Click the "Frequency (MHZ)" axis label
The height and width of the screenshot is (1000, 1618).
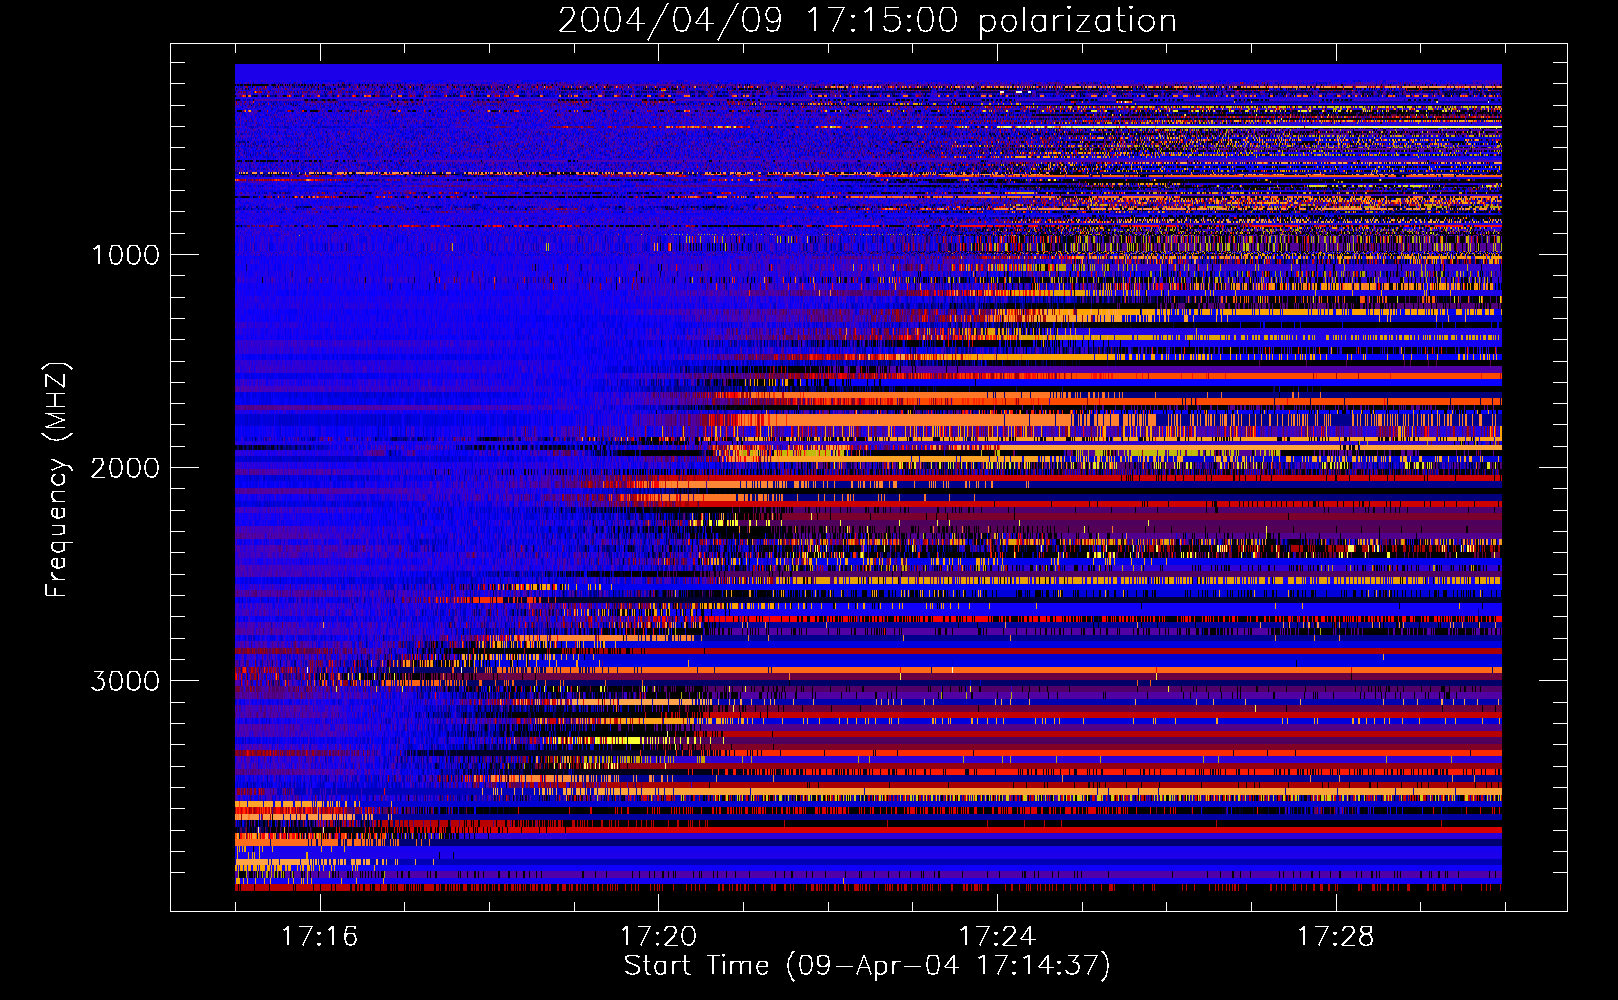[x=57, y=480]
